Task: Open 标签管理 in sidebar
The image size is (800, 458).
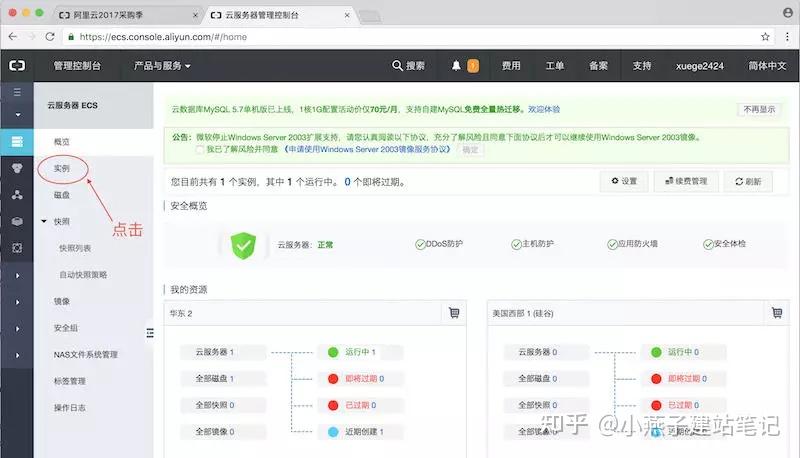Action: pos(70,380)
